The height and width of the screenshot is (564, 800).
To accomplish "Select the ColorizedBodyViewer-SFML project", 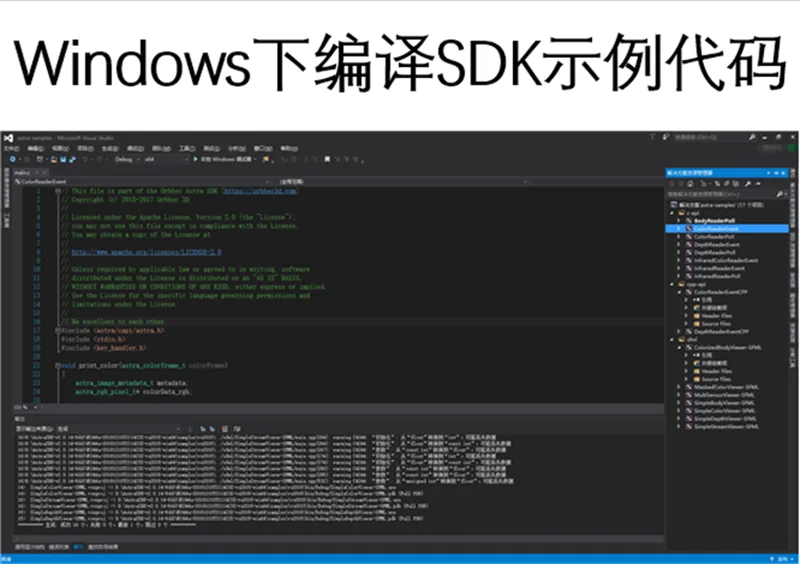I will tap(727, 348).
